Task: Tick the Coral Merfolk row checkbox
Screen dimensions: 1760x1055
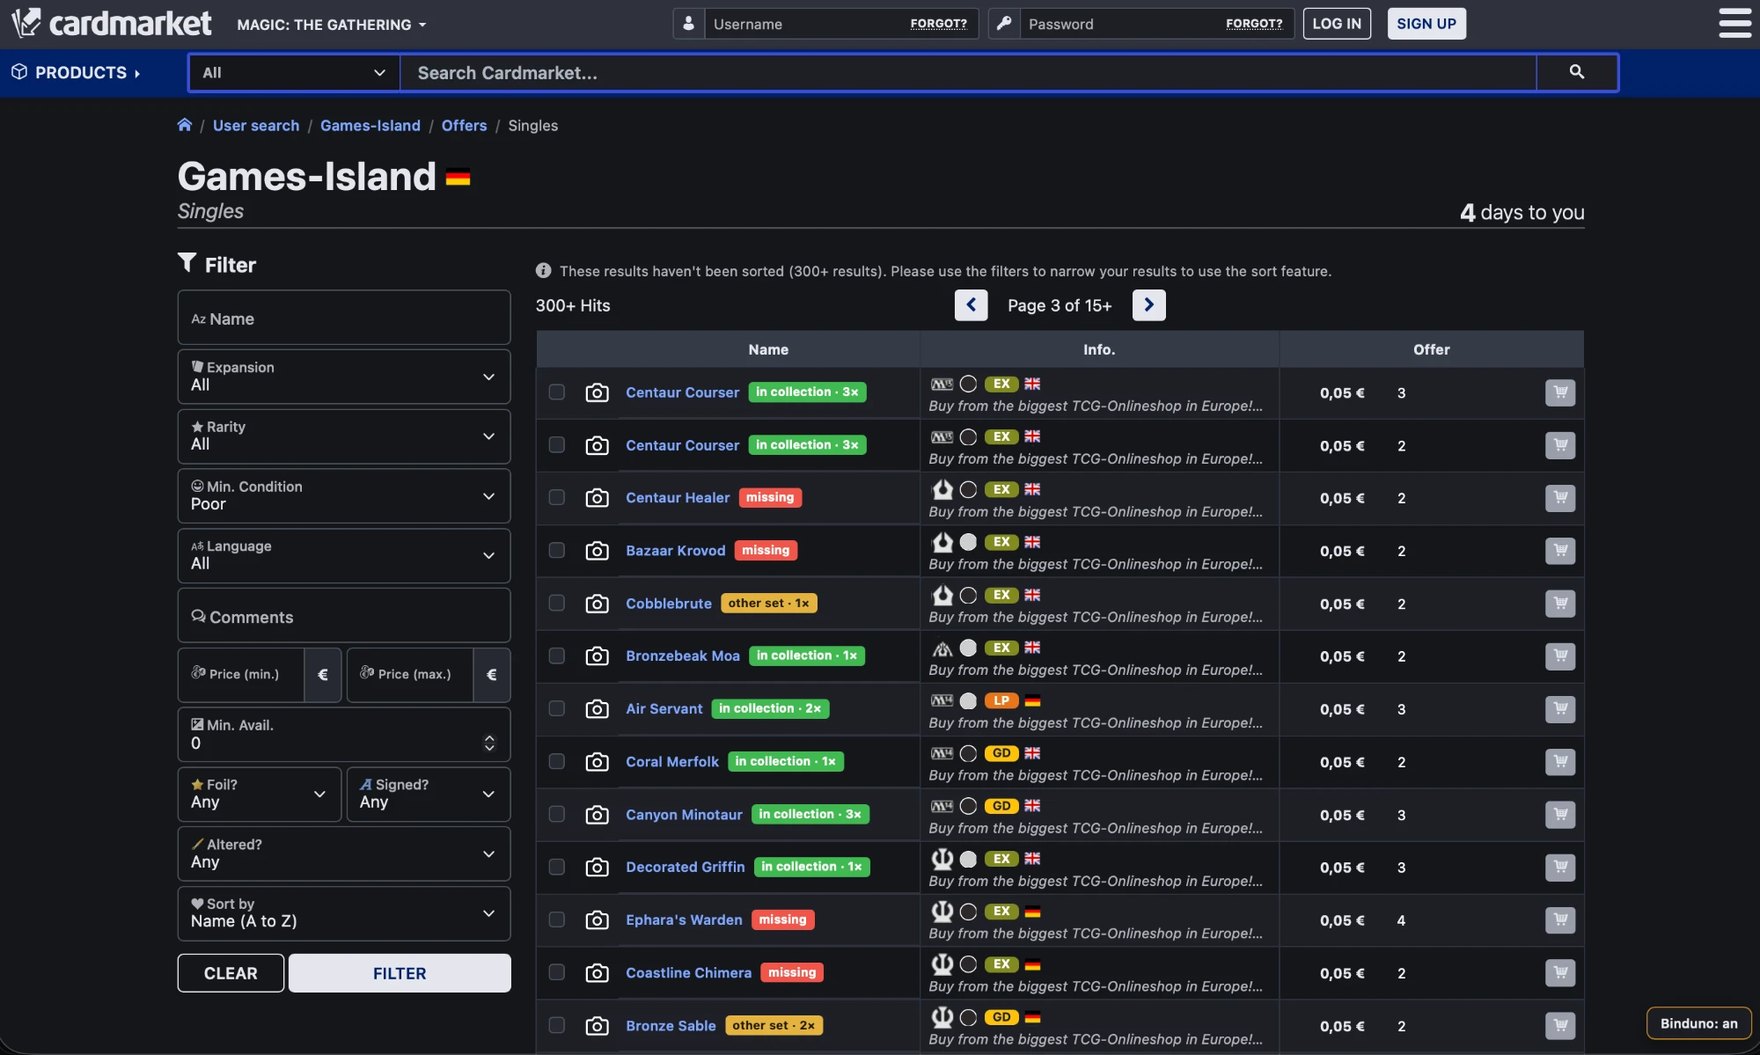Action: point(557,762)
